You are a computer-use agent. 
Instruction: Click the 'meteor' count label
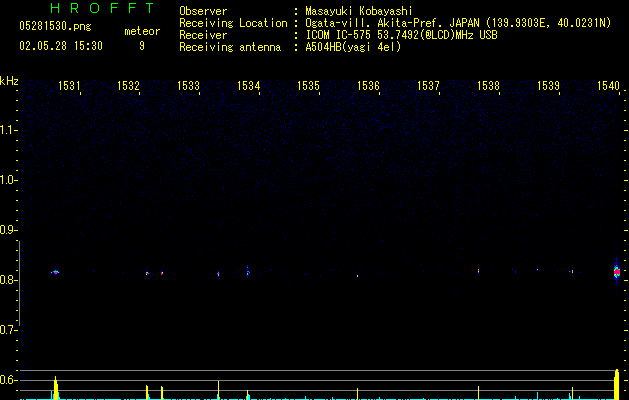[x=142, y=31]
